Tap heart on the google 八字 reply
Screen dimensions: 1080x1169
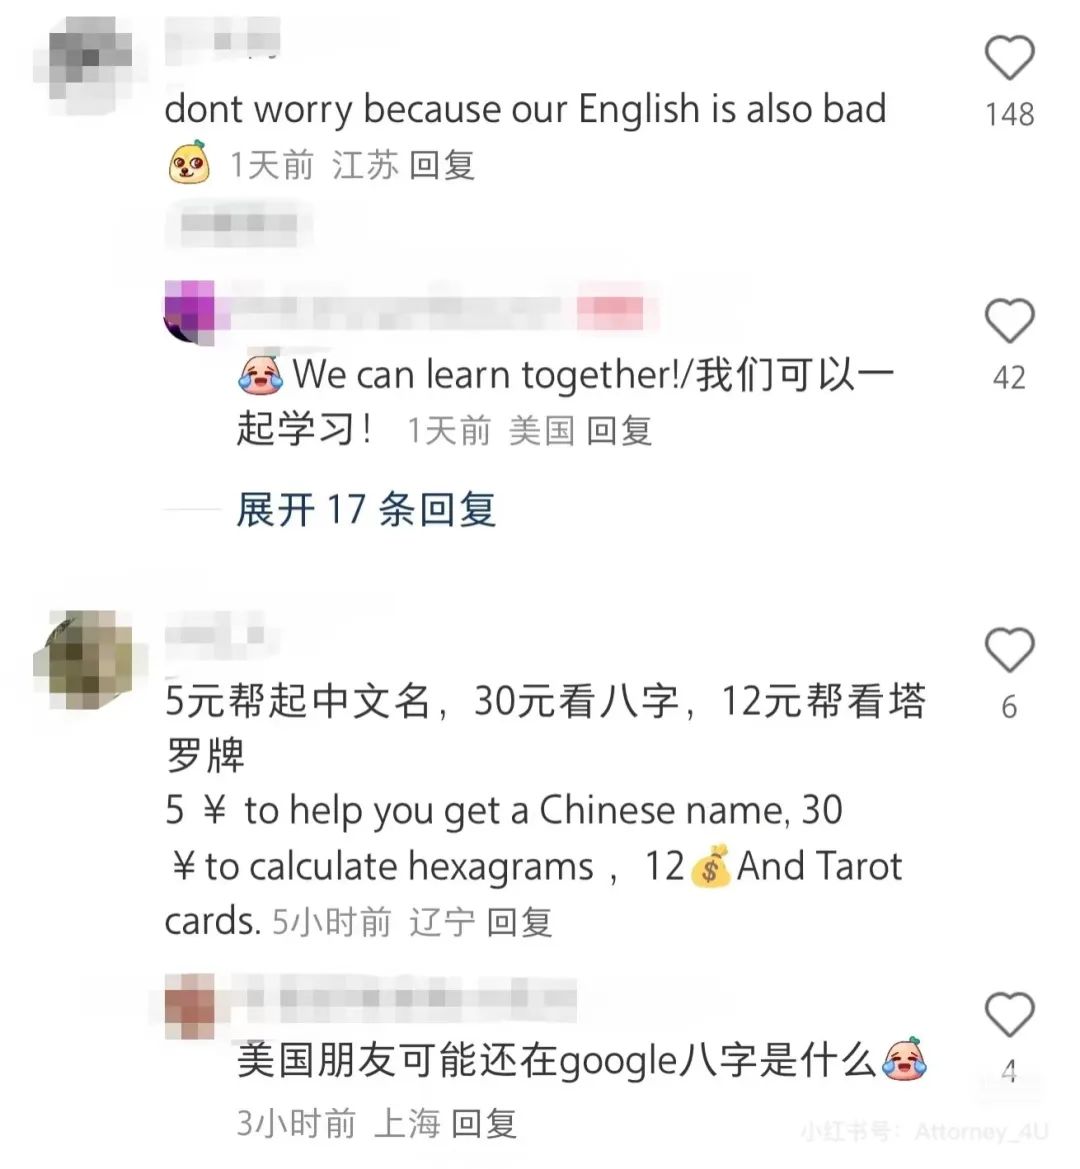point(1009,1014)
